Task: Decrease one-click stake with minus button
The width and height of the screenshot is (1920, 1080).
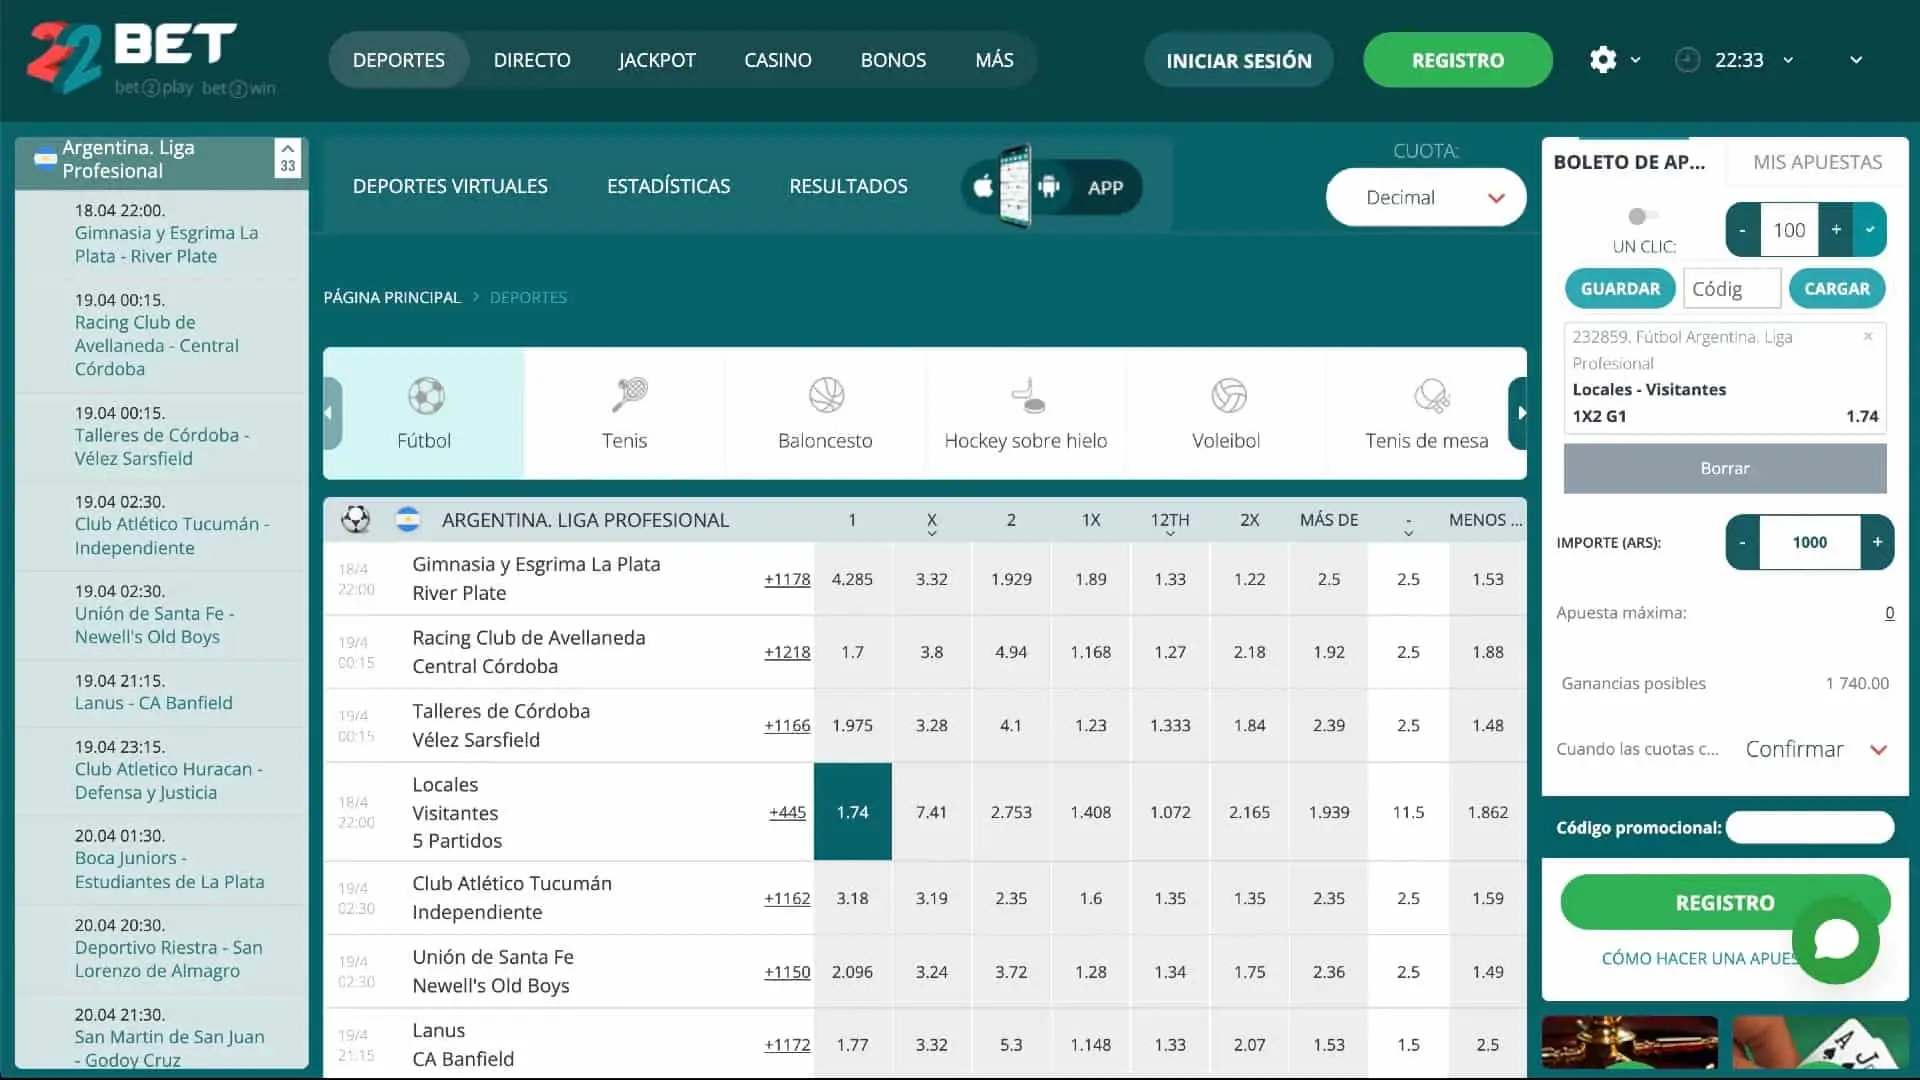Action: click(x=1743, y=230)
